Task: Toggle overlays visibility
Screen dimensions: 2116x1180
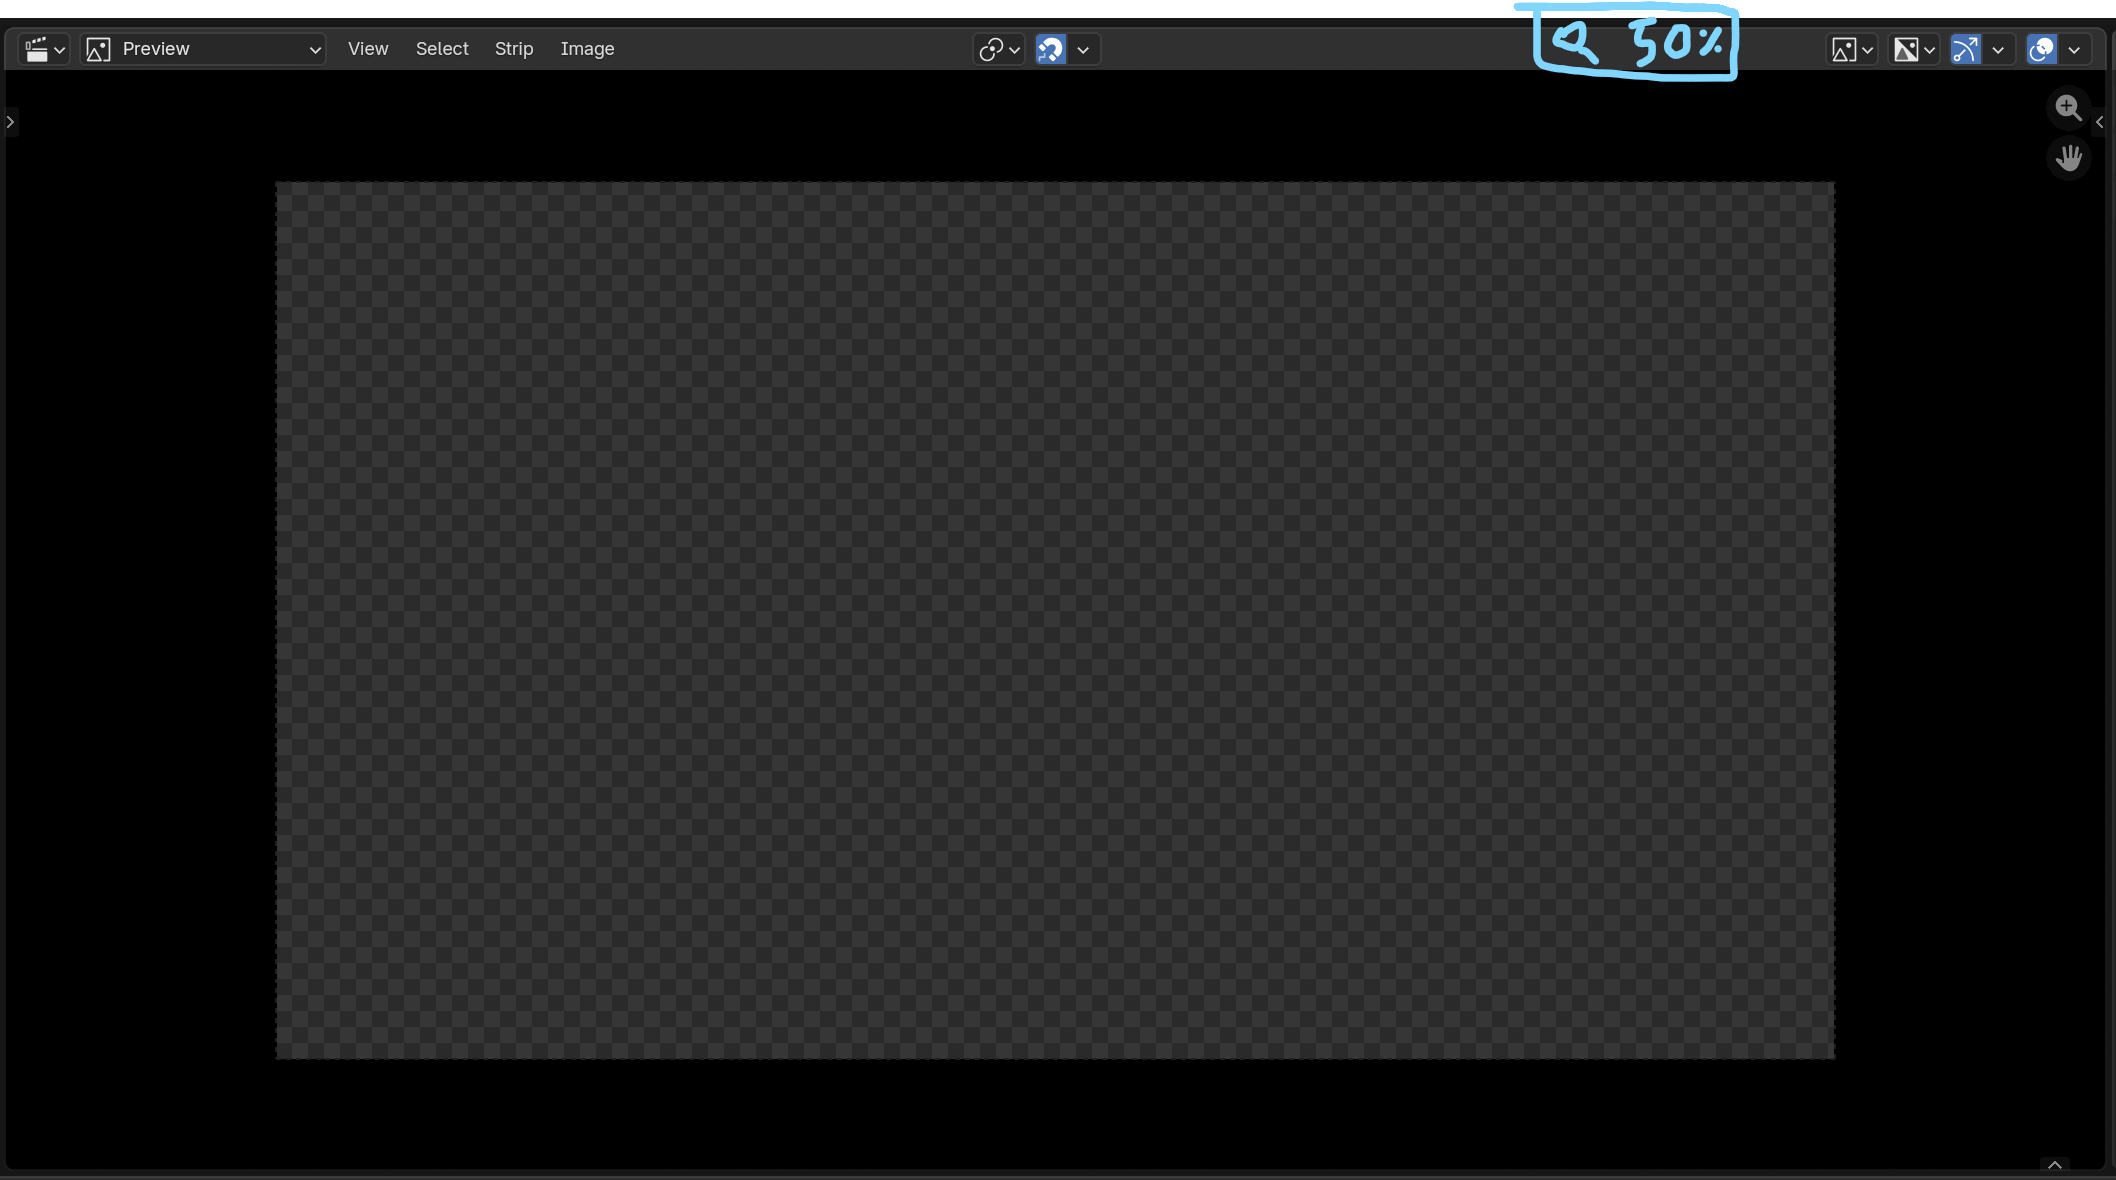Action: coord(2042,49)
